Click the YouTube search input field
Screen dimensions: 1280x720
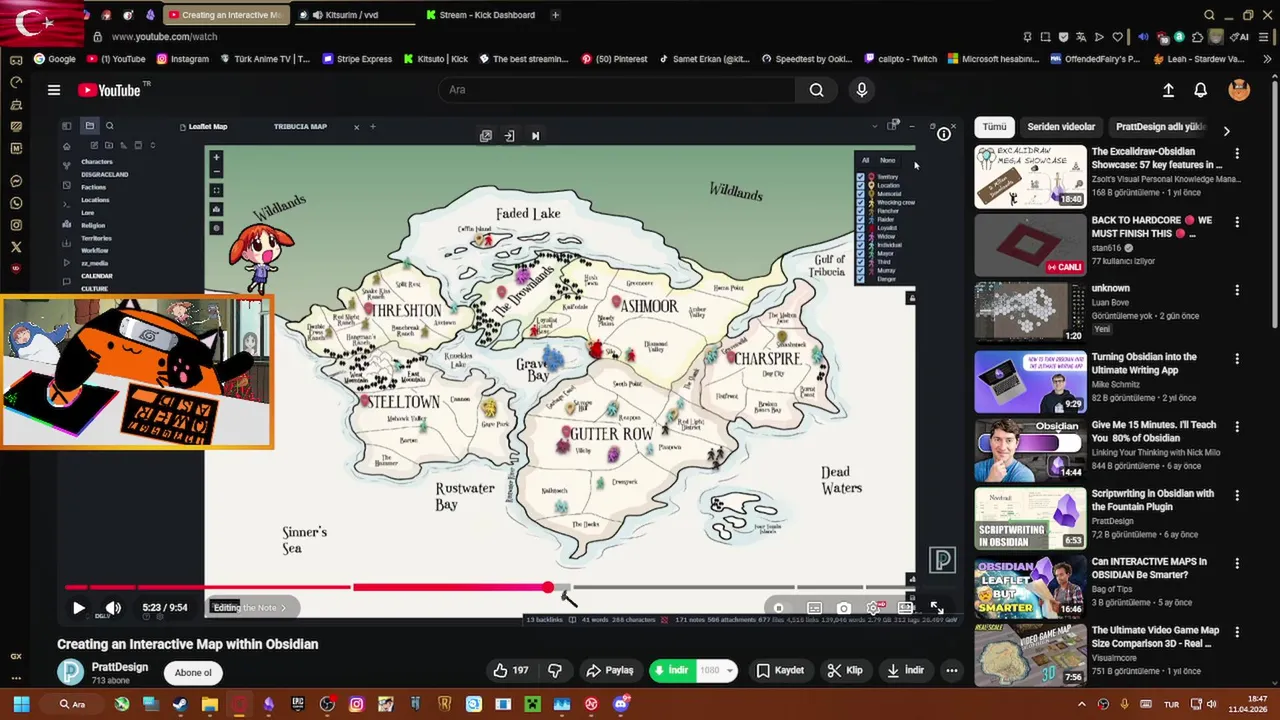pyautogui.click(x=617, y=90)
